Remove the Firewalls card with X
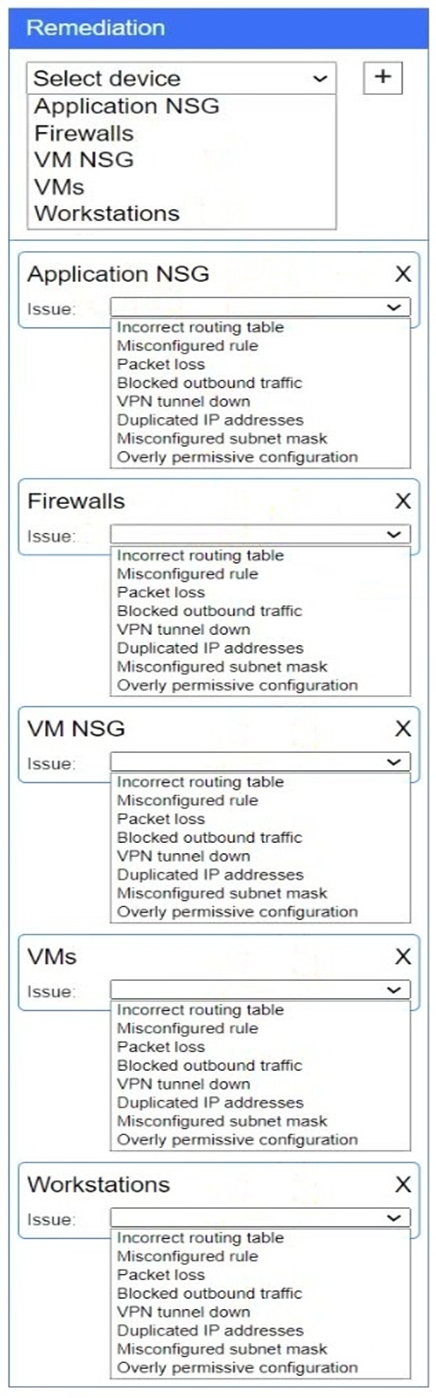This screenshot has width=436, height=1398. coord(402,501)
